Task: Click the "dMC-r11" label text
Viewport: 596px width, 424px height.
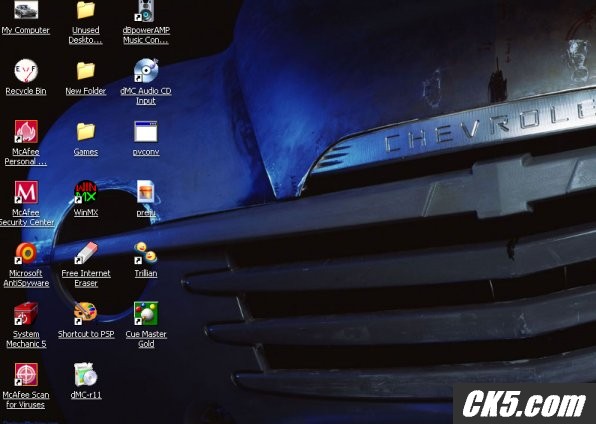Action: (x=86, y=395)
